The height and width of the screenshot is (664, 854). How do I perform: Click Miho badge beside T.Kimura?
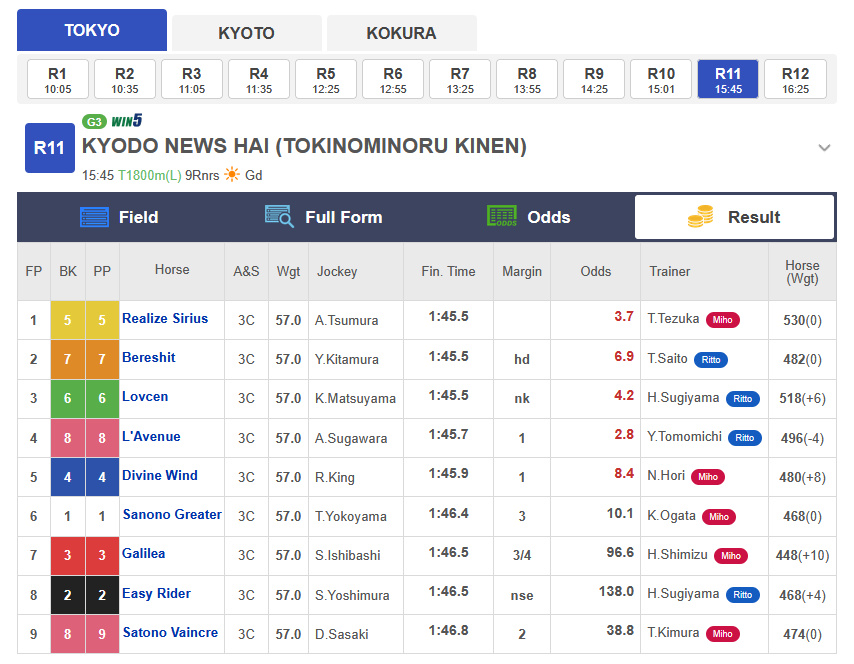(x=723, y=634)
